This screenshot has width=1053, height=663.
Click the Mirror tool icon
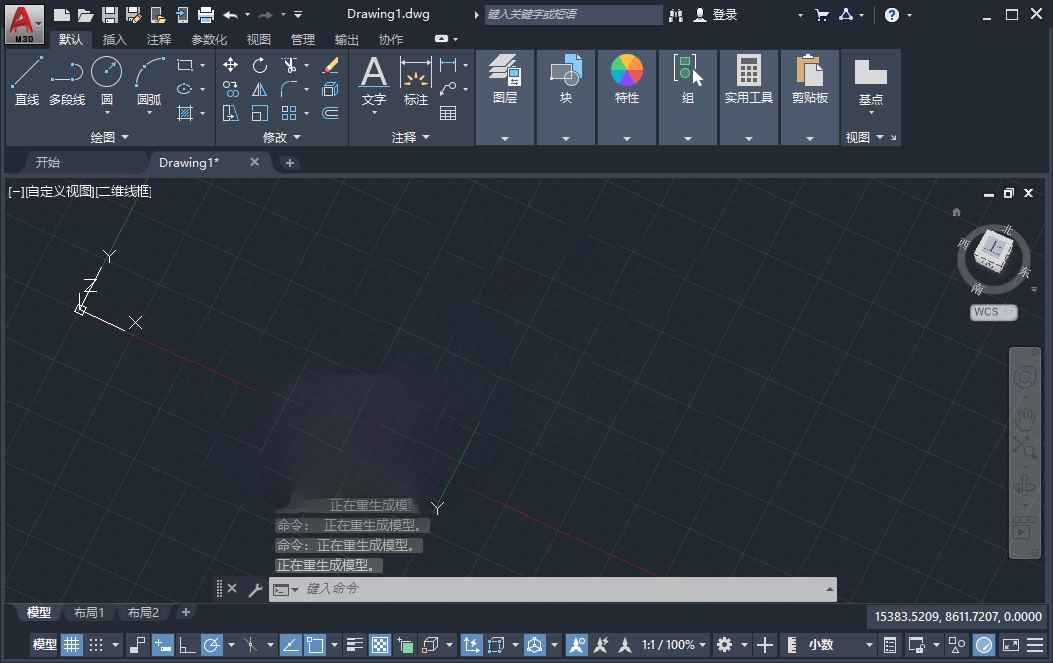point(259,89)
